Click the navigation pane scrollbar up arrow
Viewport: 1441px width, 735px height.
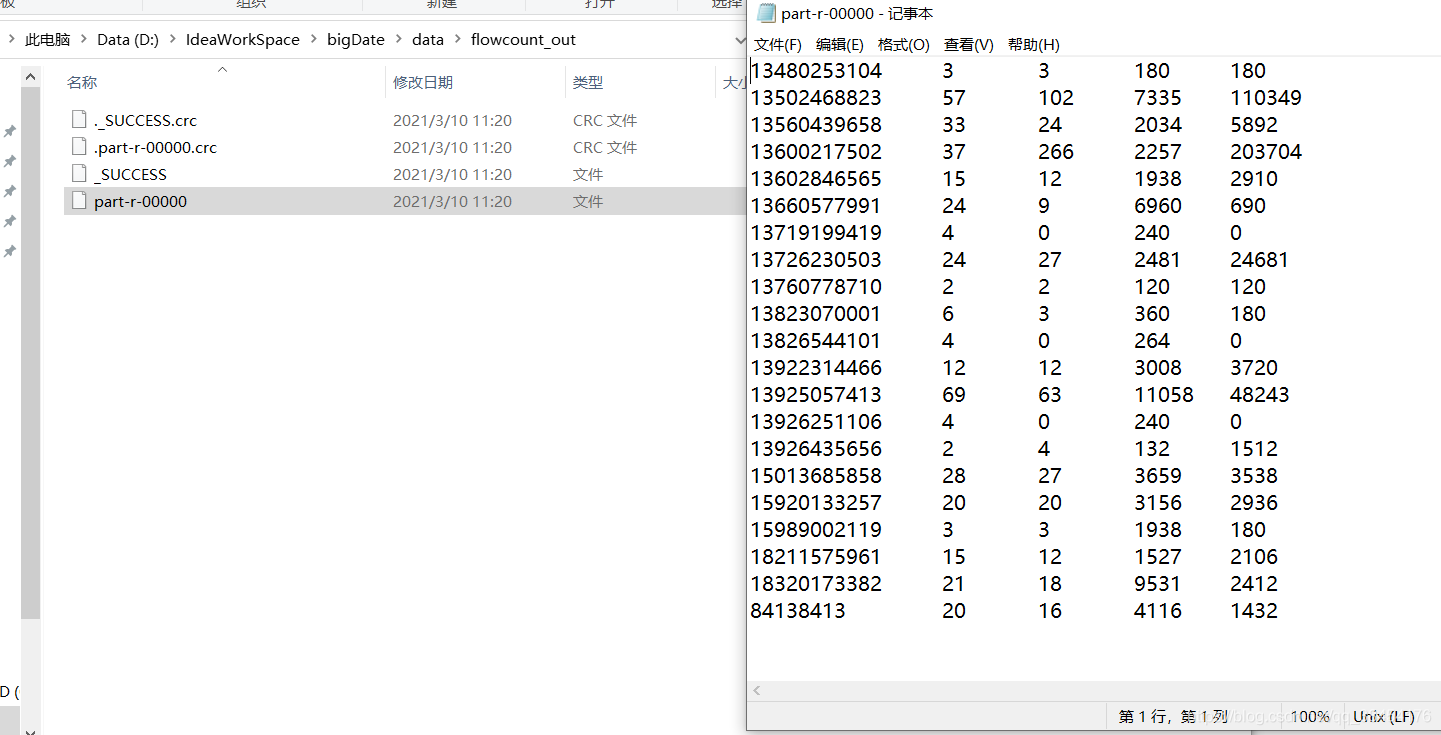click(31, 76)
